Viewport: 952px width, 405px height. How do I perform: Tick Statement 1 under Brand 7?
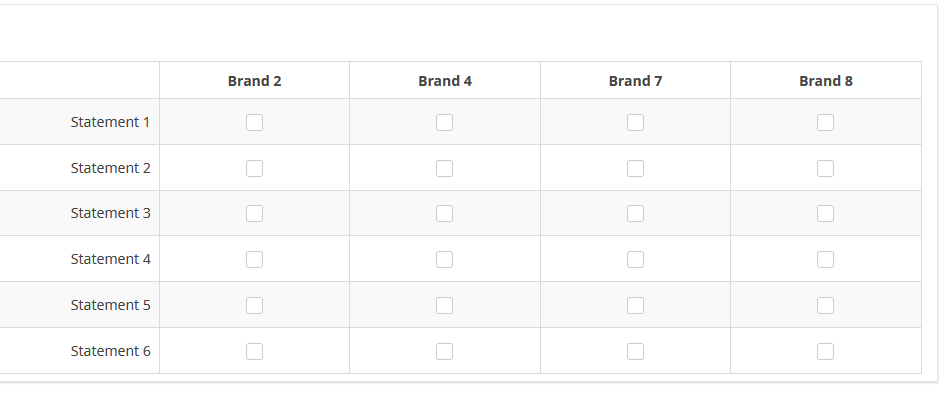click(635, 122)
